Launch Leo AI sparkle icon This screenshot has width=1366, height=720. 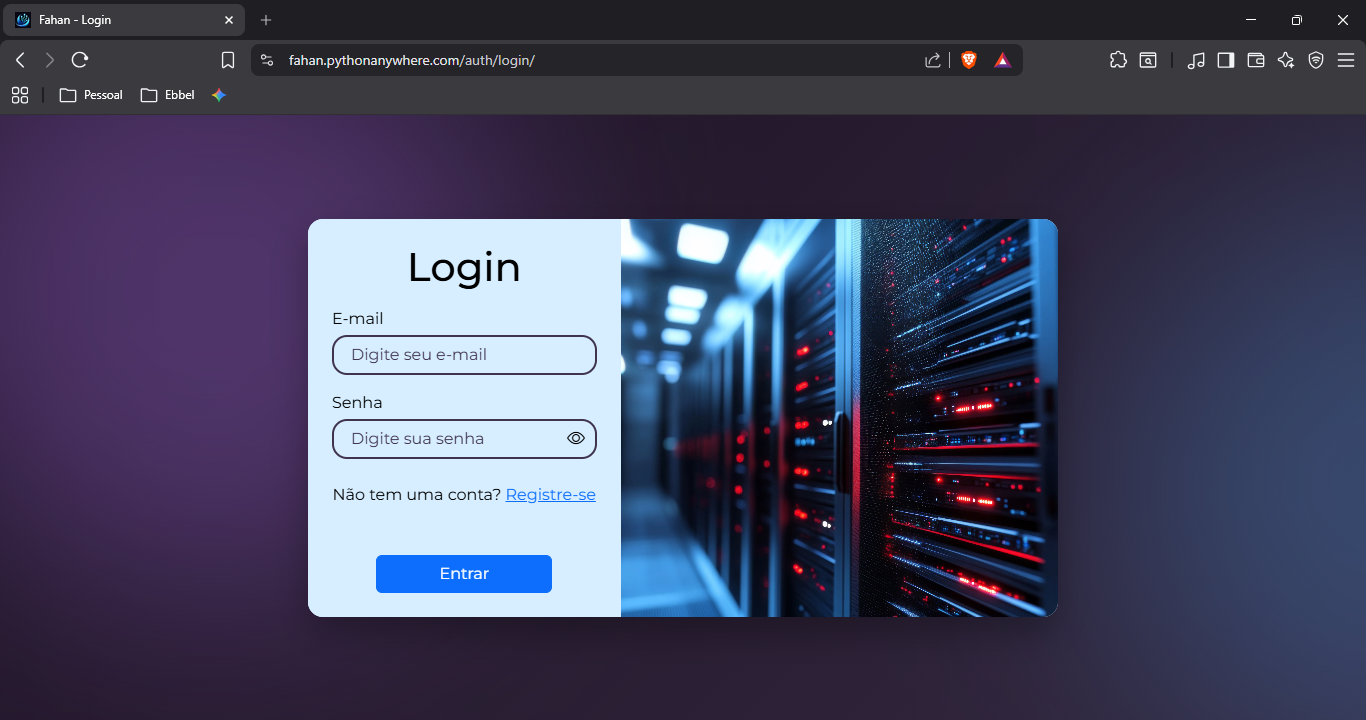point(1286,60)
